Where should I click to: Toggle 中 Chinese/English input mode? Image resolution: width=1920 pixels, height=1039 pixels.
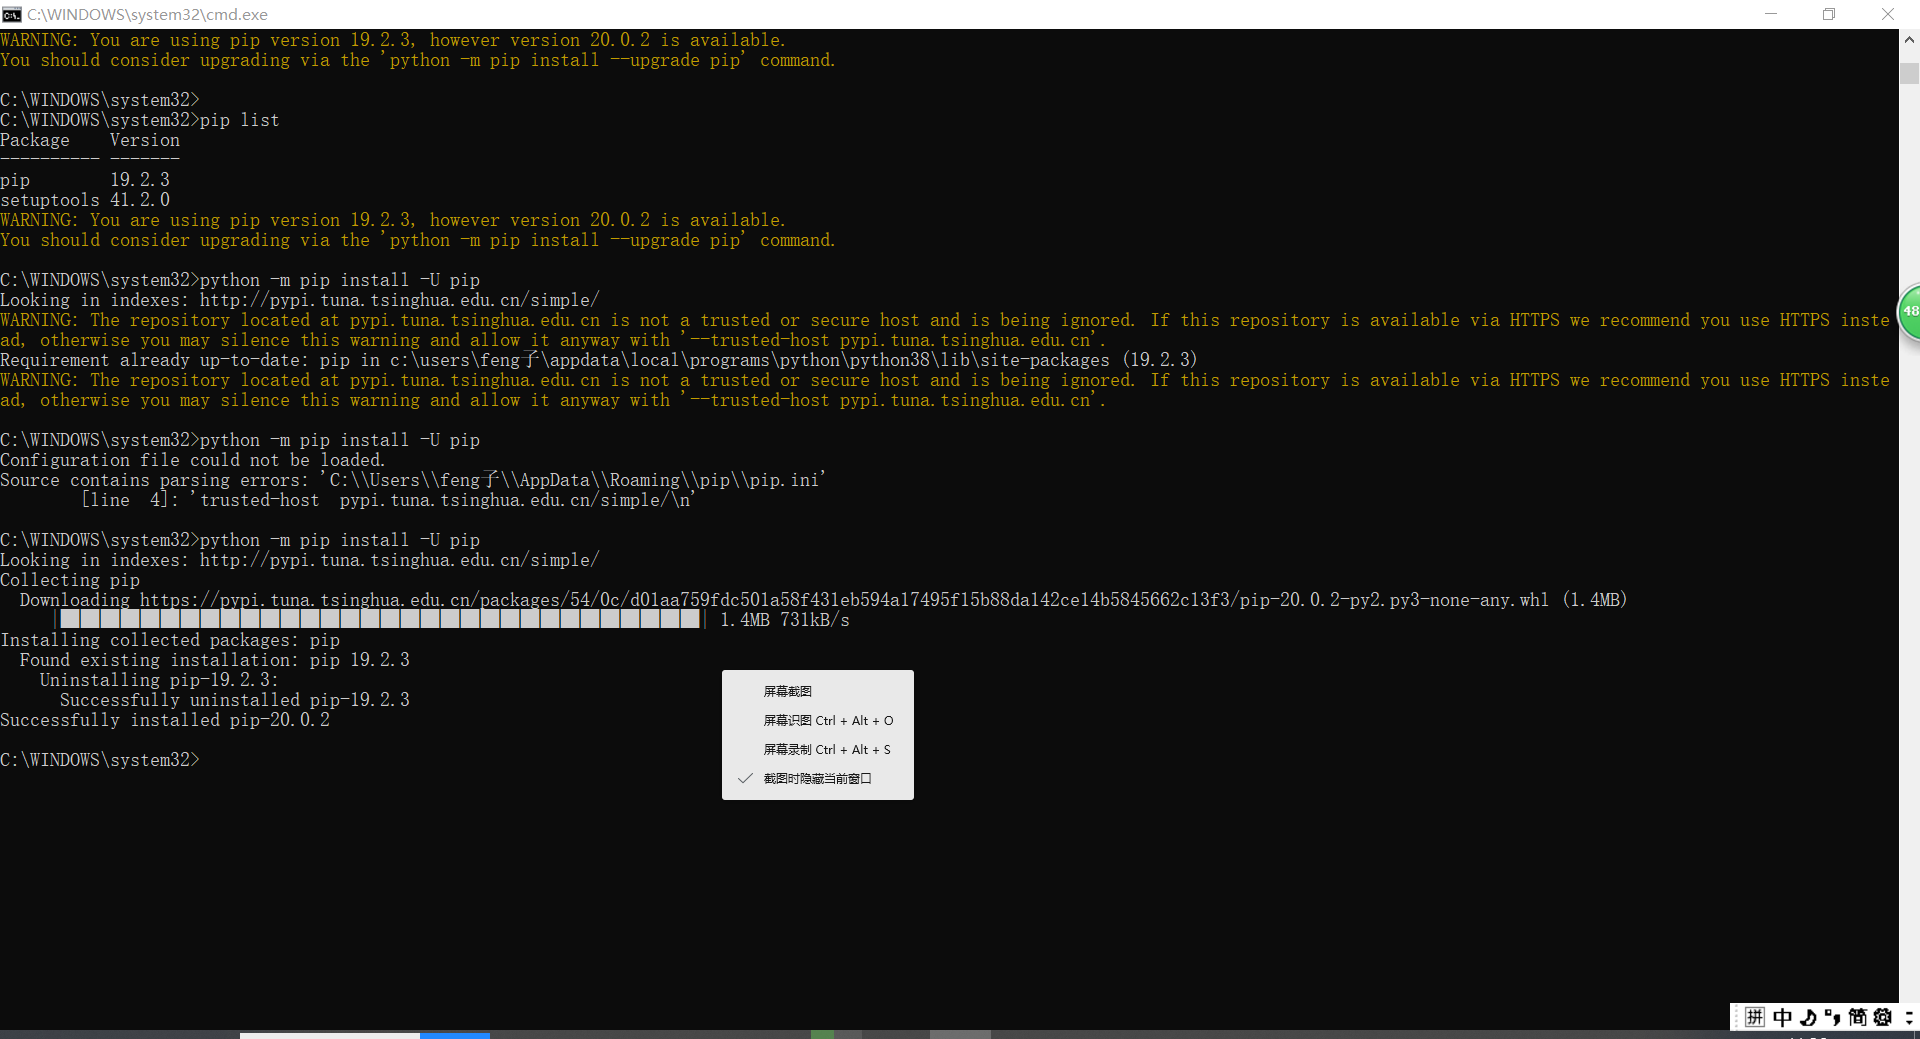1783,1017
